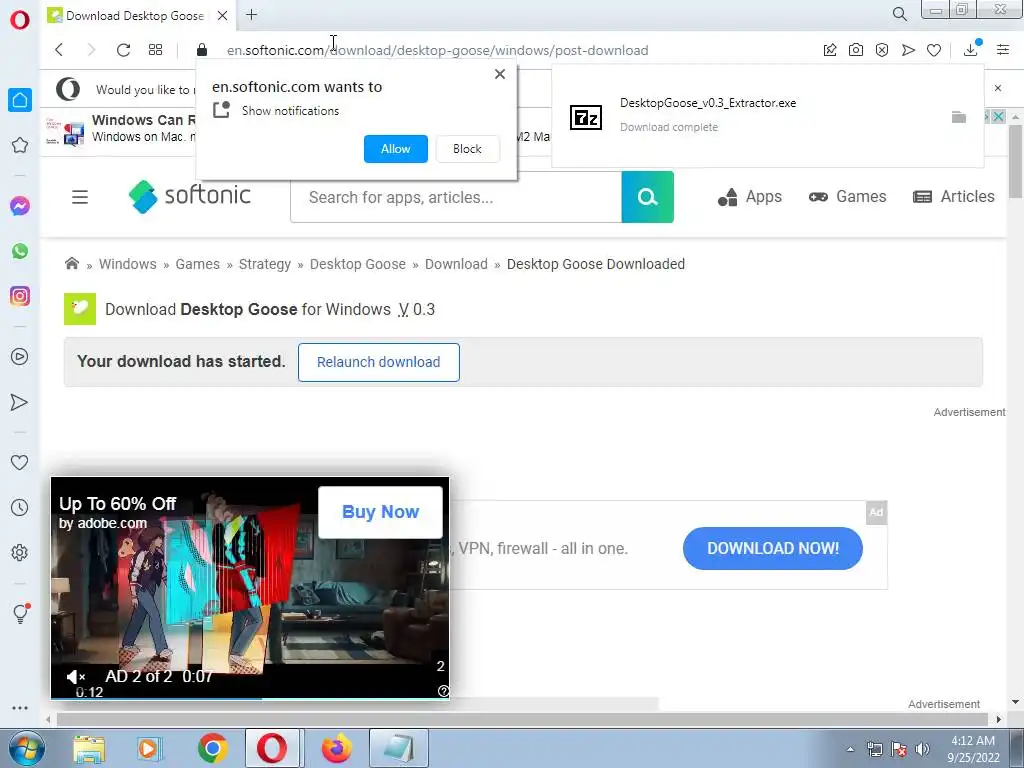Open Download breadcrumb link
1024x768 pixels.
point(456,264)
